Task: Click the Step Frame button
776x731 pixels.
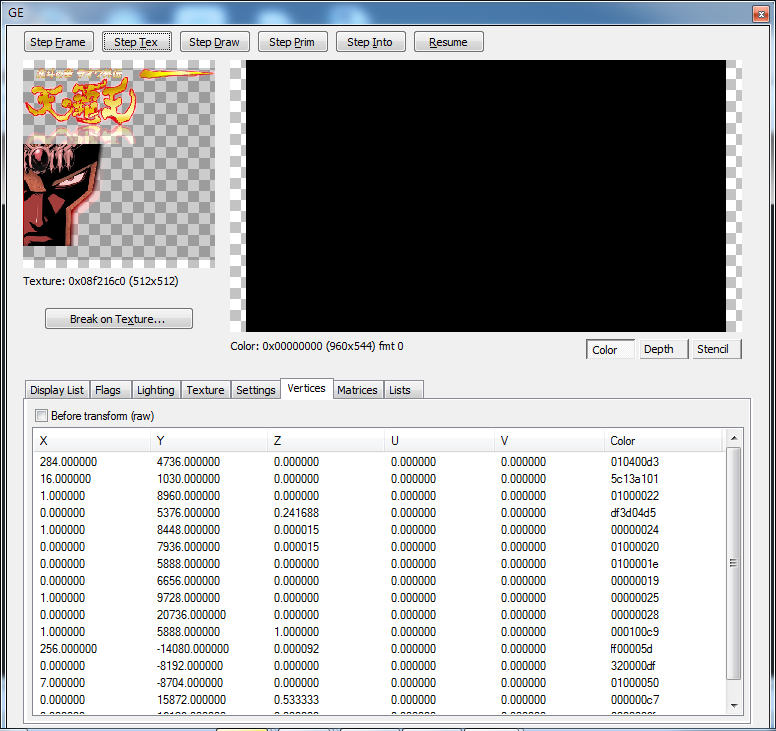Action: tap(59, 42)
